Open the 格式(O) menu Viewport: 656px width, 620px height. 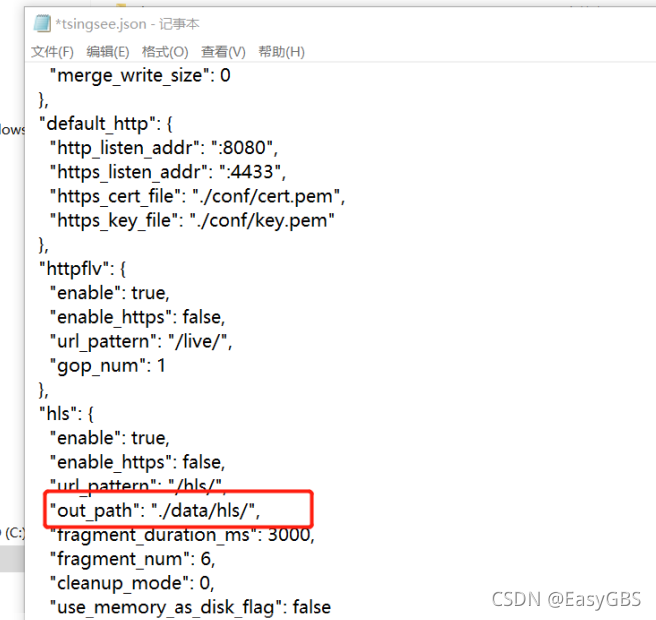165,52
